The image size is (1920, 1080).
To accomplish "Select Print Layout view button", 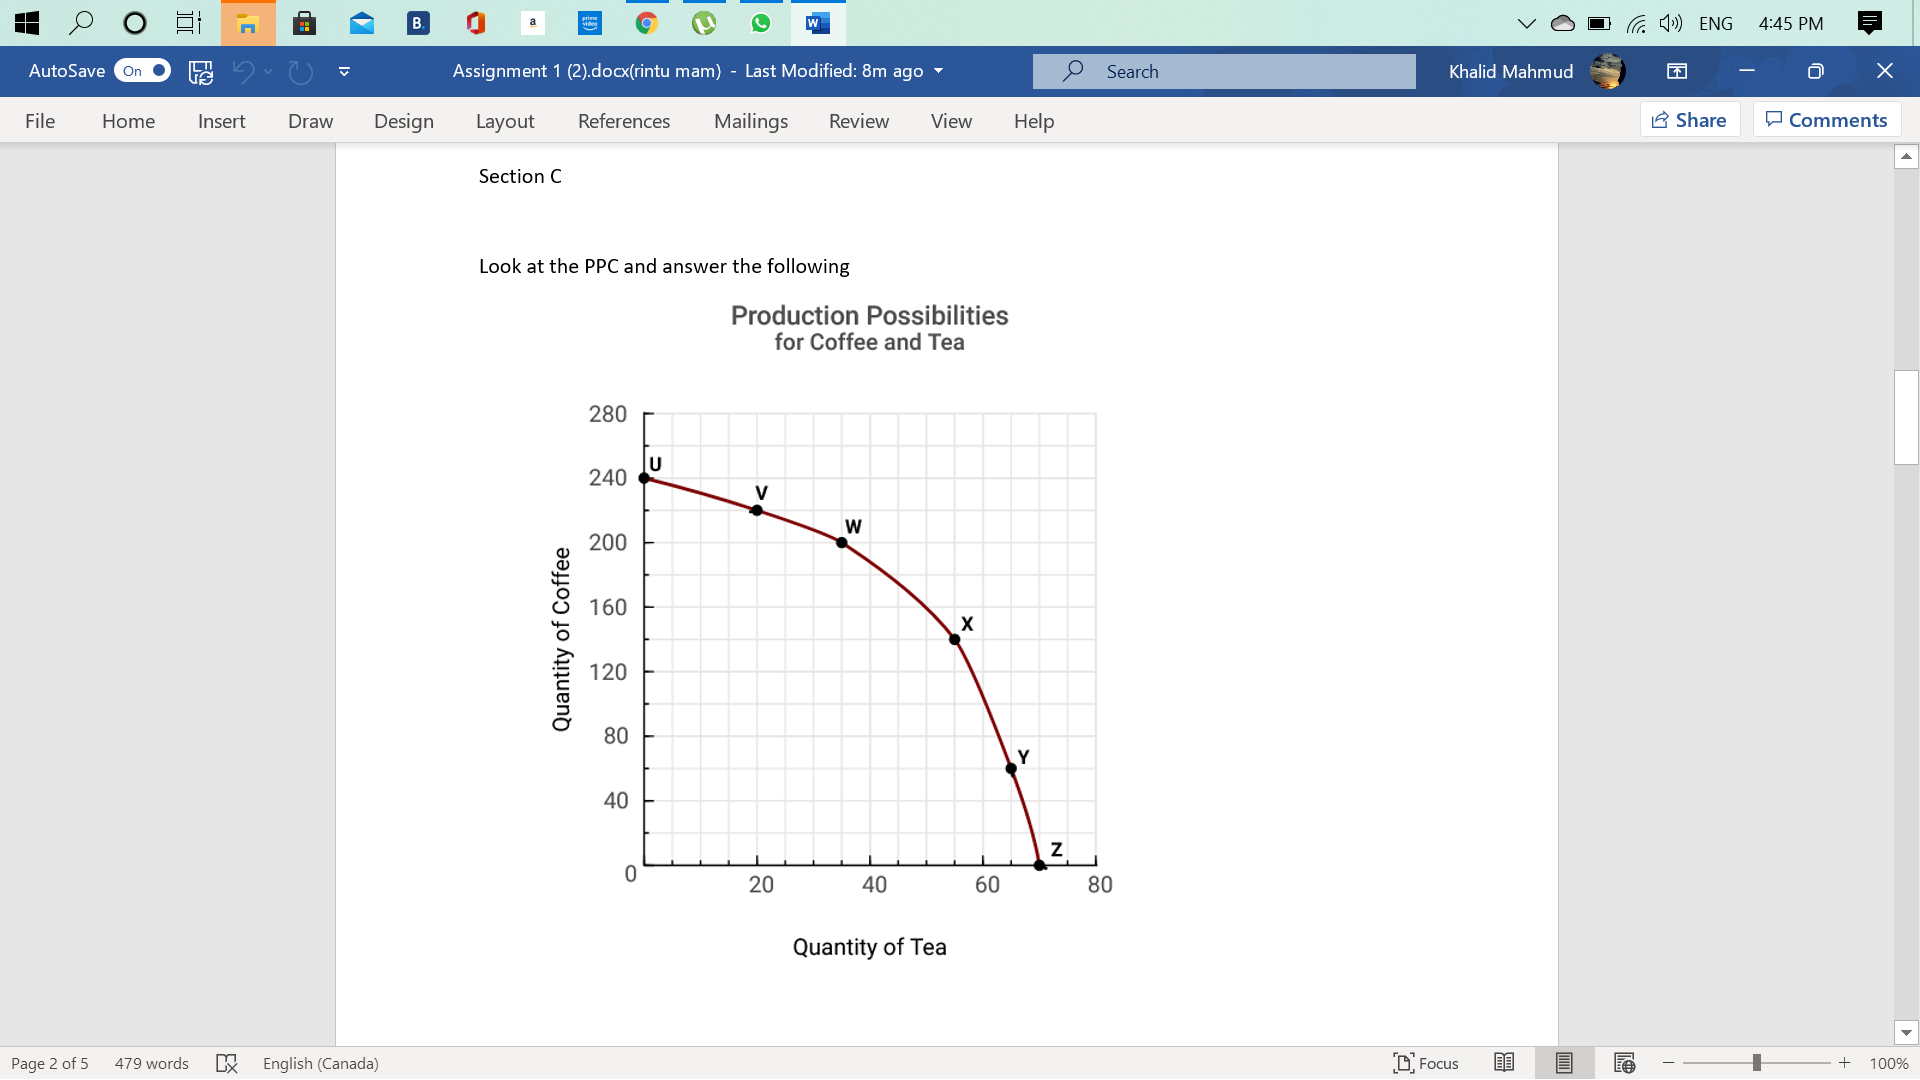I will 1564,1063.
